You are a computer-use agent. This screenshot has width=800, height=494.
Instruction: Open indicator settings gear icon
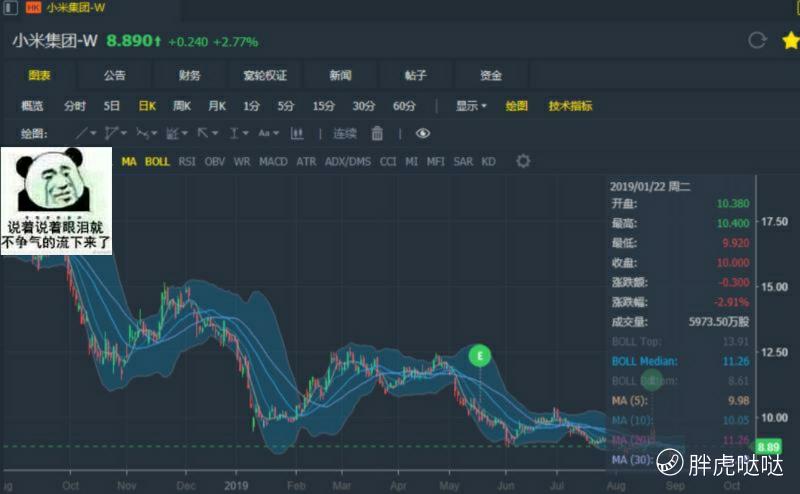[523, 161]
